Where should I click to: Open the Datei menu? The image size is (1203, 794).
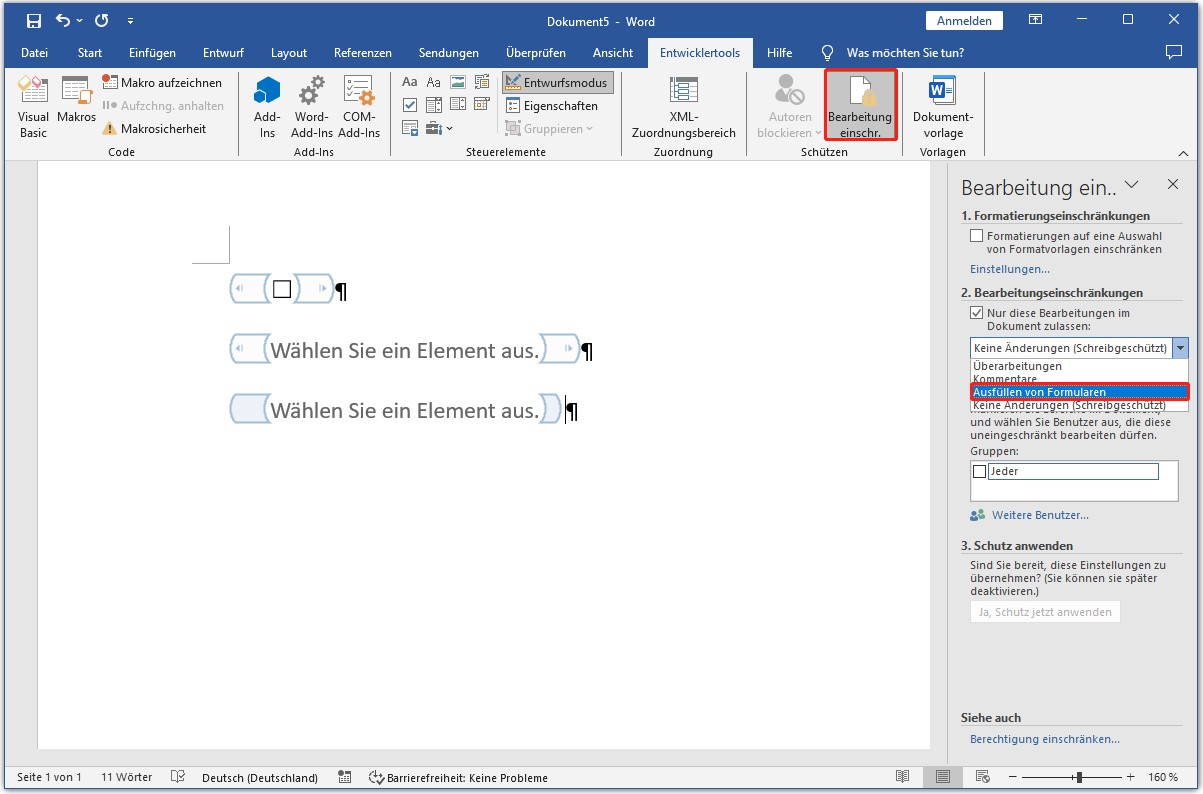(35, 53)
